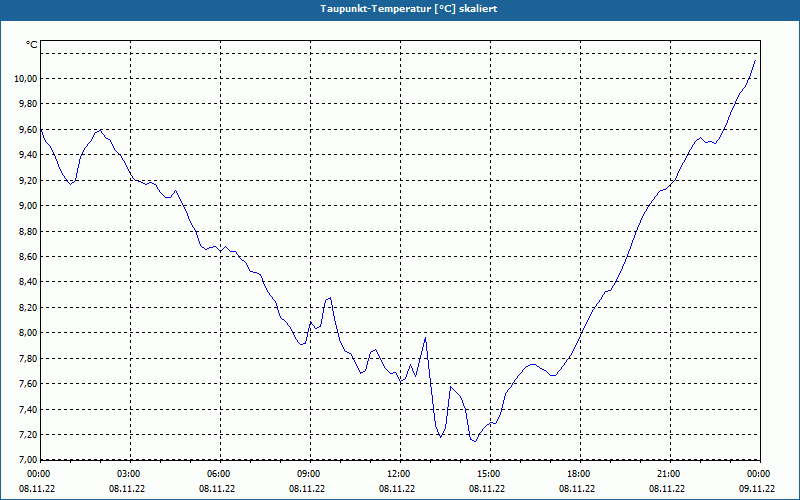Select the 18:00 time label

tap(579, 474)
